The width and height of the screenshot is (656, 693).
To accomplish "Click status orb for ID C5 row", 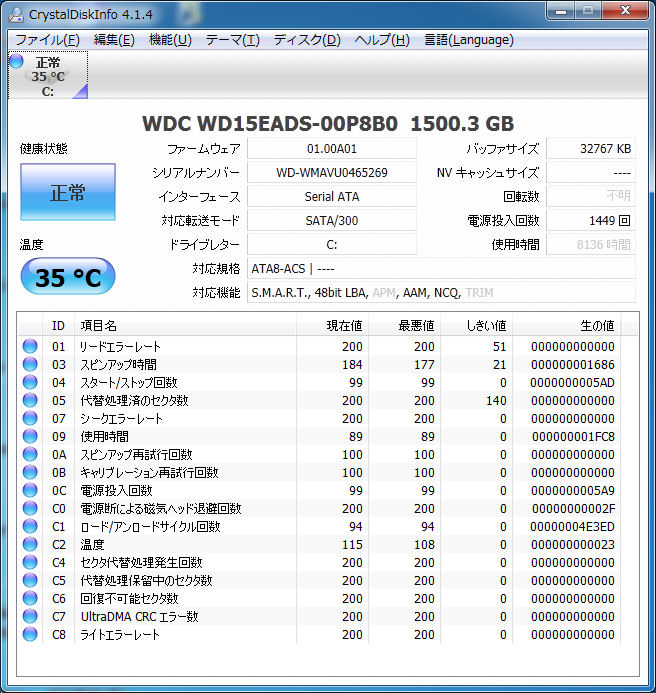I will [30, 580].
